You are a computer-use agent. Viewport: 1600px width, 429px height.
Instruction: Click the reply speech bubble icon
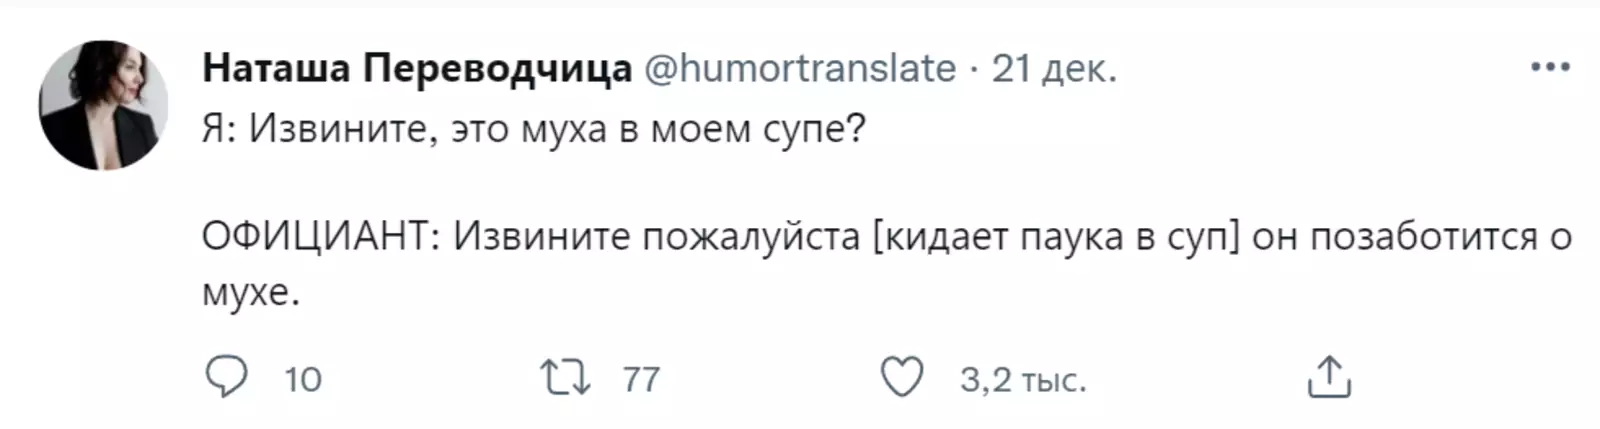pos(226,378)
